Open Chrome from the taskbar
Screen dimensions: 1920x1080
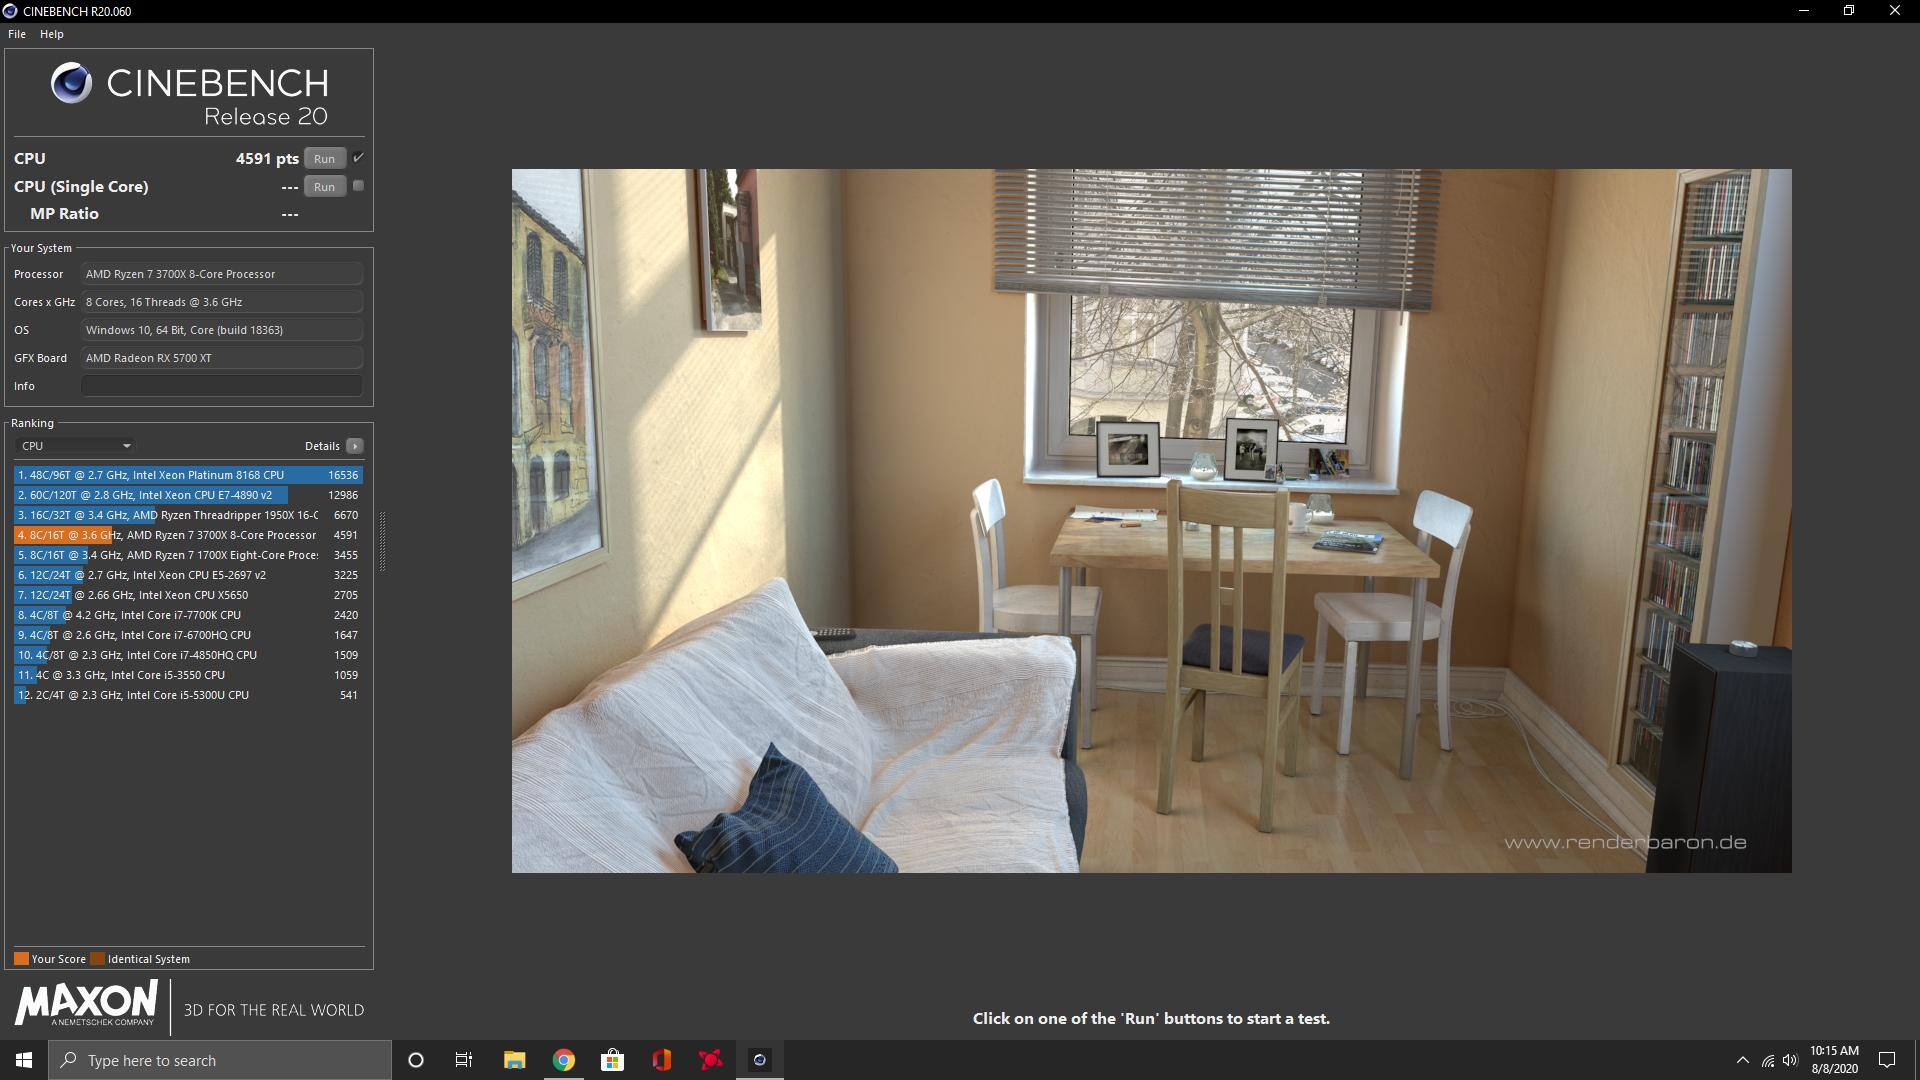coord(563,1060)
